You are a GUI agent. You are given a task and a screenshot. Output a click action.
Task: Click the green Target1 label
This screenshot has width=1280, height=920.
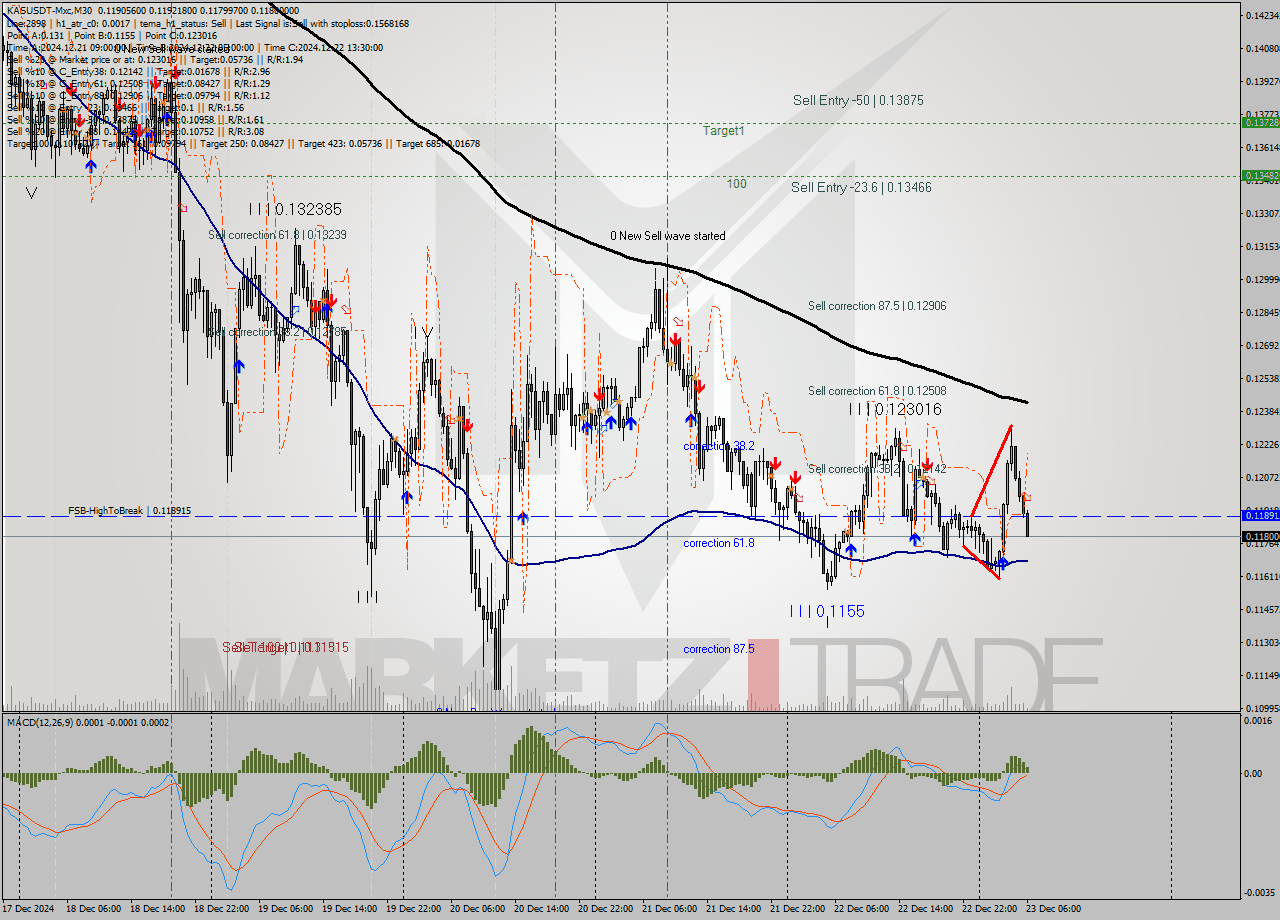point(723,130)
